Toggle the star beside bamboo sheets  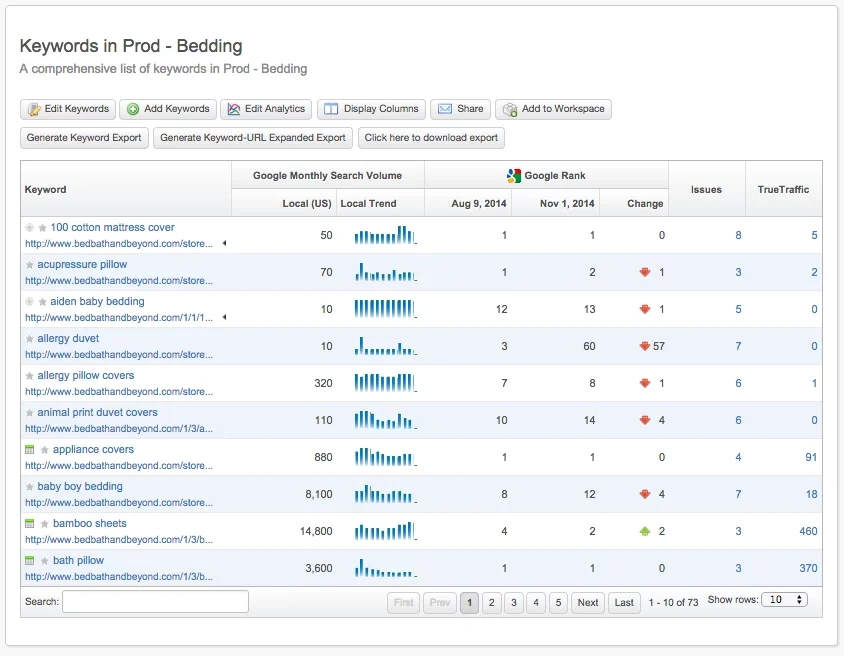[x=44, y=523]
